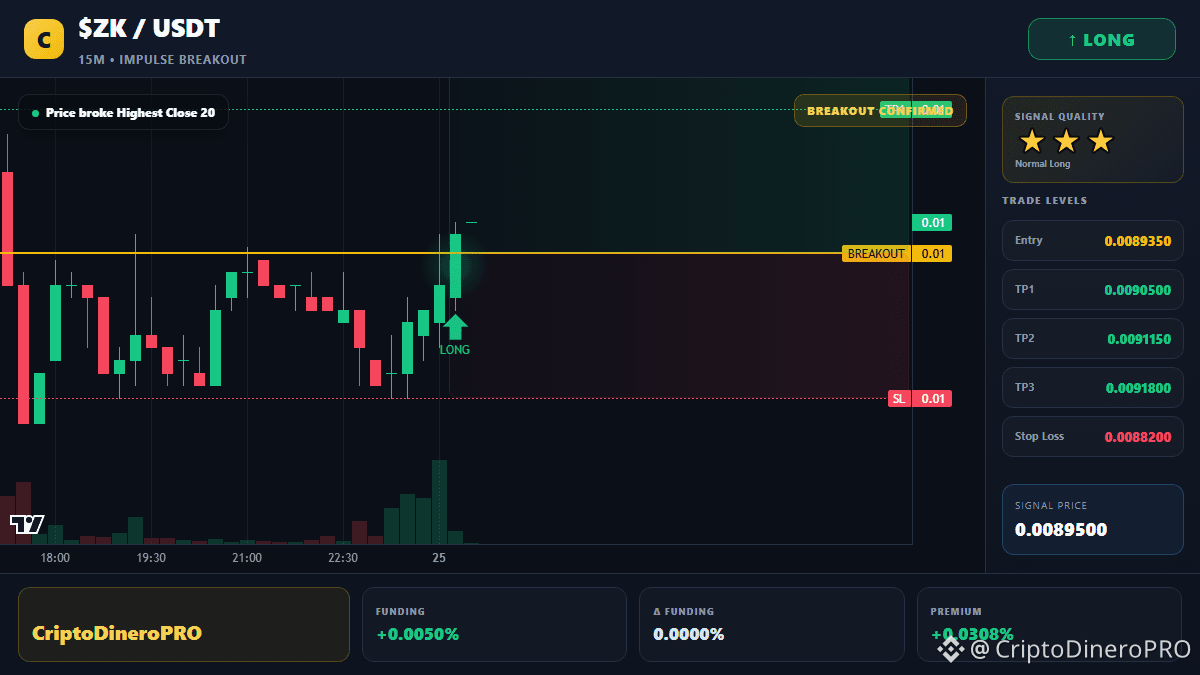1200x675 pixels.
Task: Click the 25 date axis label
Action: click(x=439, y=558)
